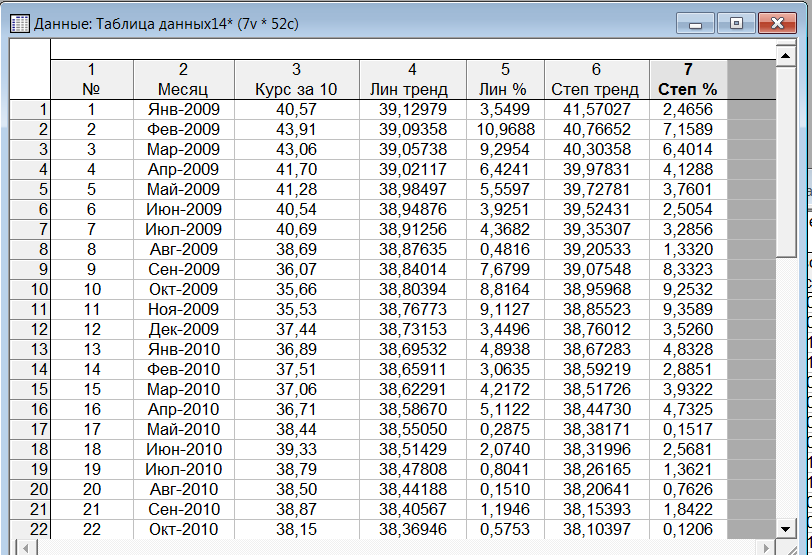Image resolution: width=812 pixels, height=555 pixels.
Task: Click Лин % value 0,1510
Action: [x=505, y=490]
